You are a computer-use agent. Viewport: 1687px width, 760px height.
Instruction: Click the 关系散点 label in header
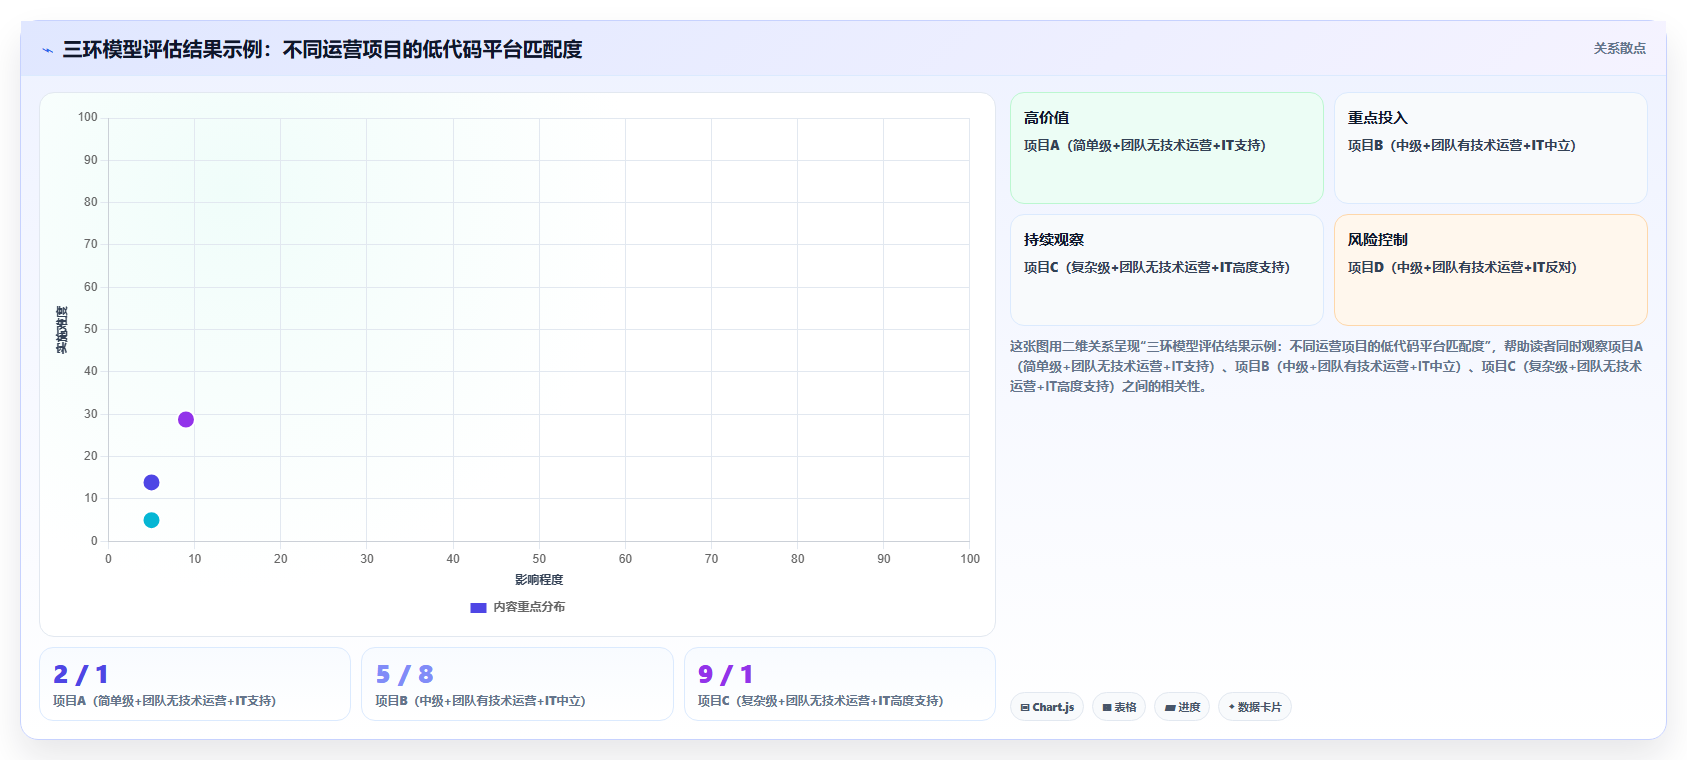click(1619, 48)
